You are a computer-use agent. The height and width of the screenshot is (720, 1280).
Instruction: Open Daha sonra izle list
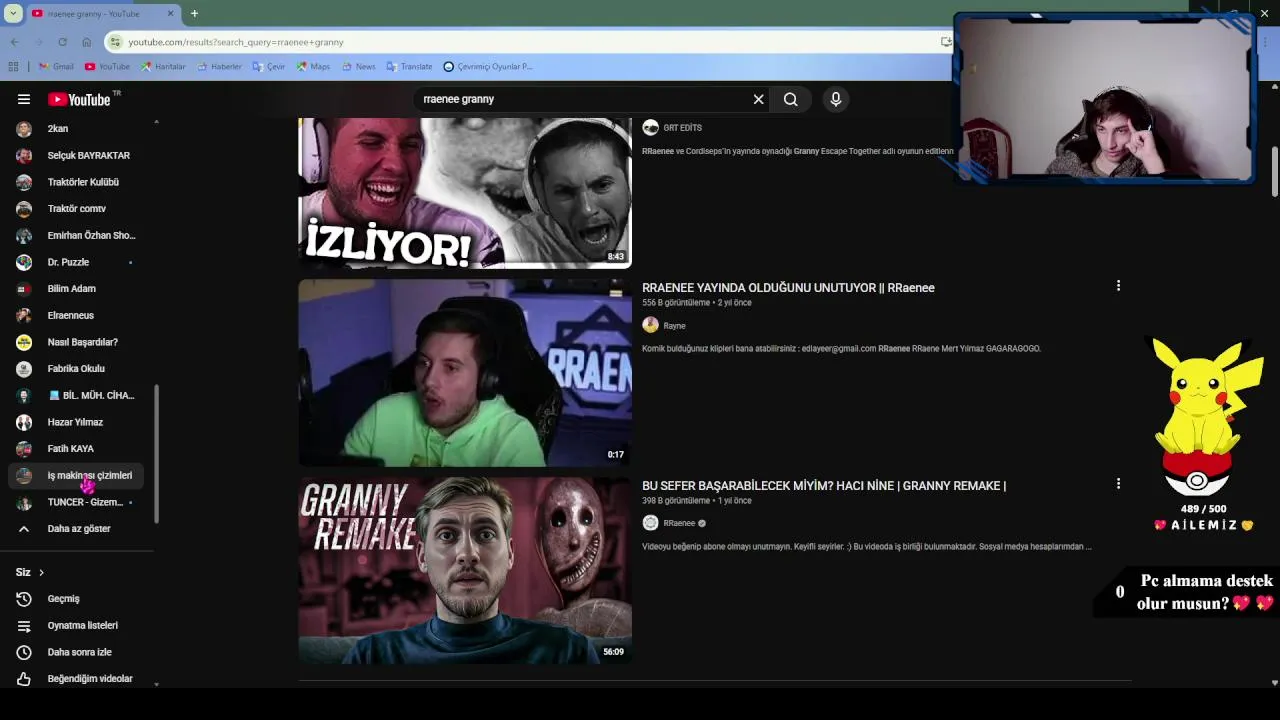point(76,652)
